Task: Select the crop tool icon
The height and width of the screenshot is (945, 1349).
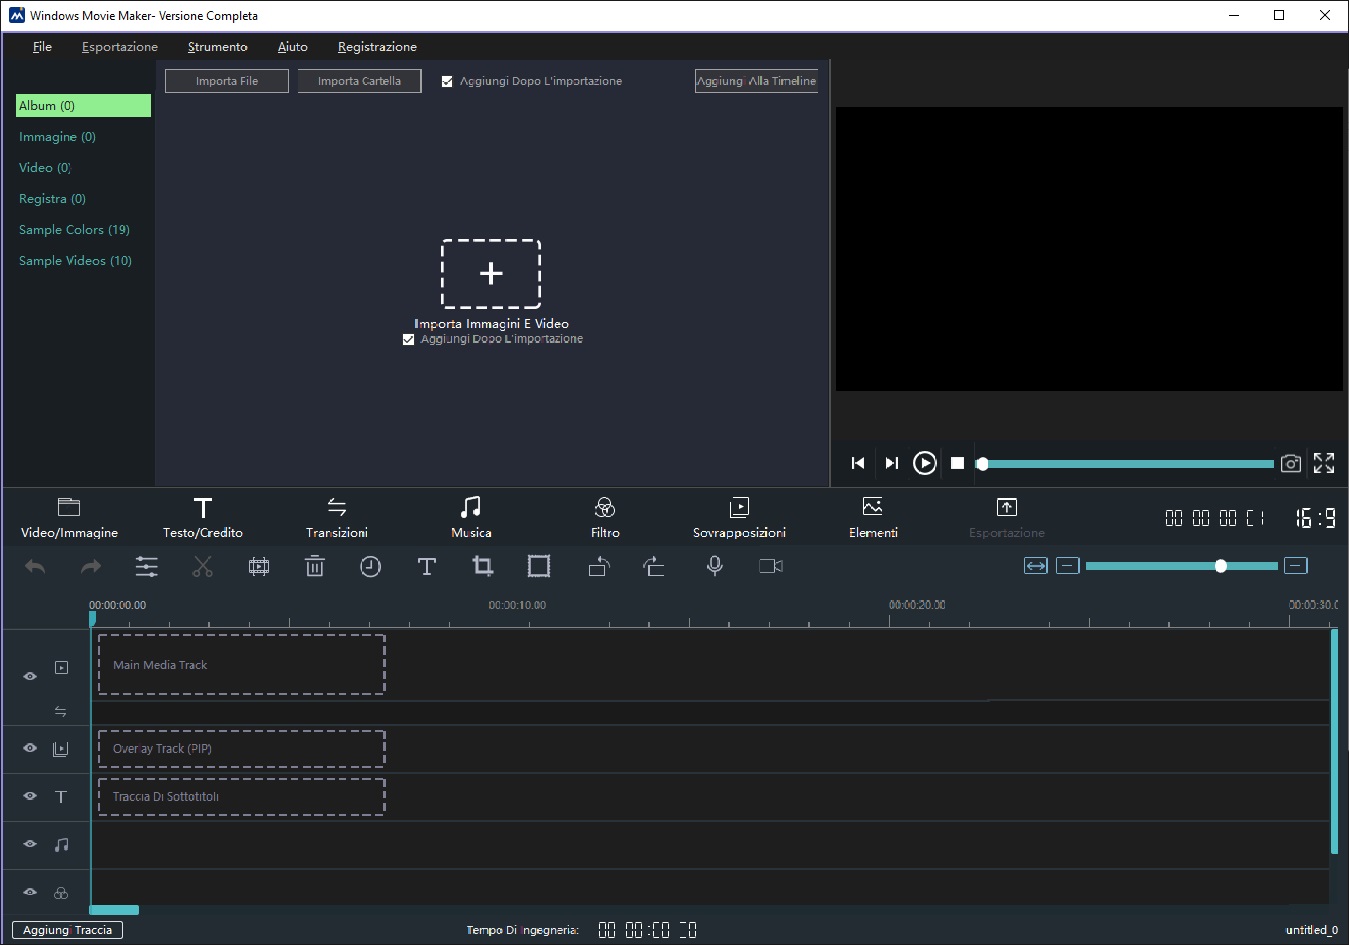Action: point(483,567)
